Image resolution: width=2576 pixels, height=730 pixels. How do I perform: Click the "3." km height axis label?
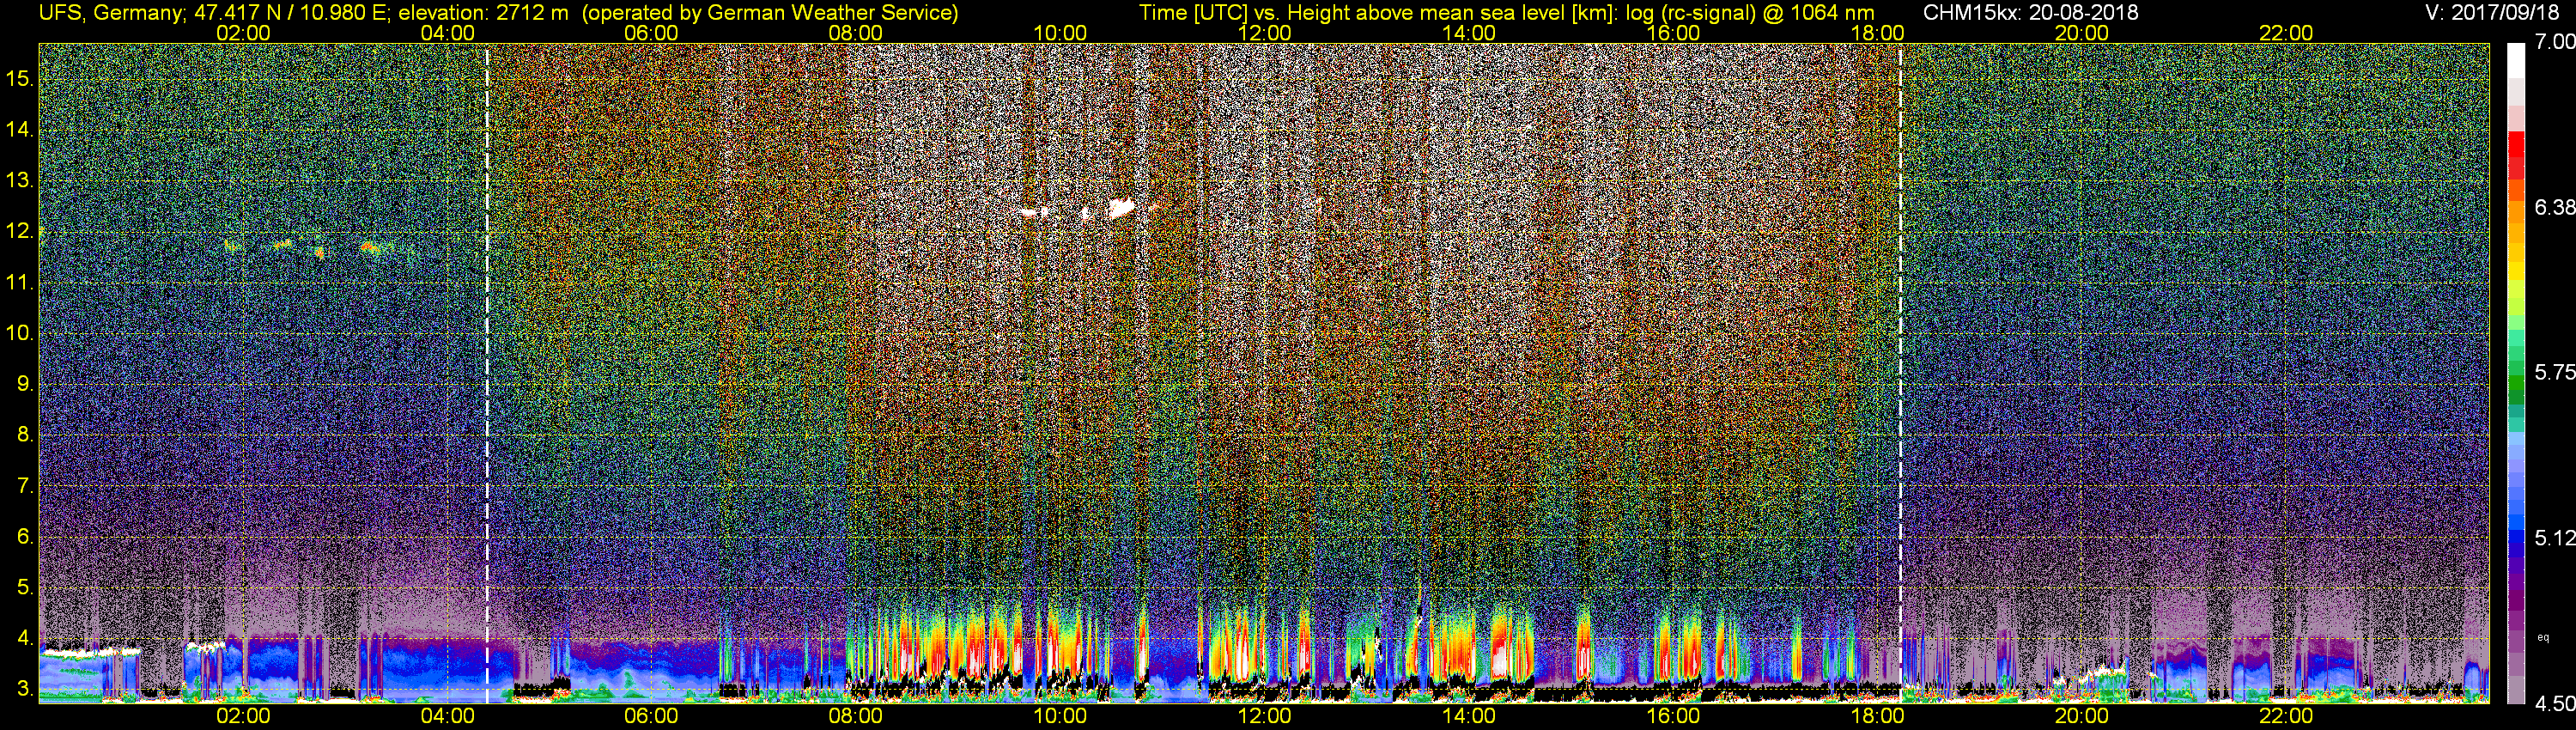pos(25,689)
